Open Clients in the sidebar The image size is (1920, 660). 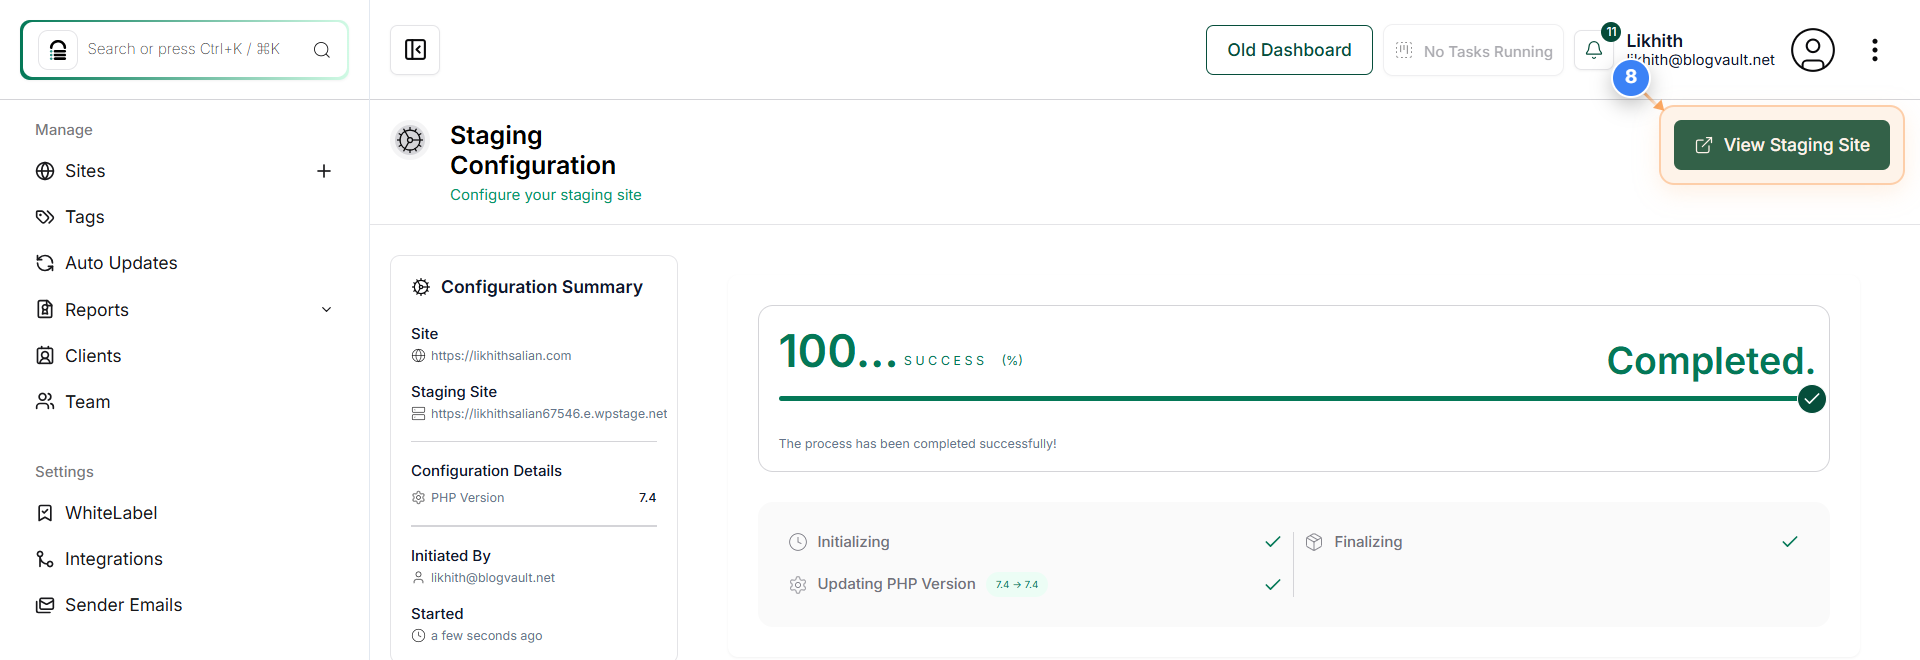coord(93,356)
